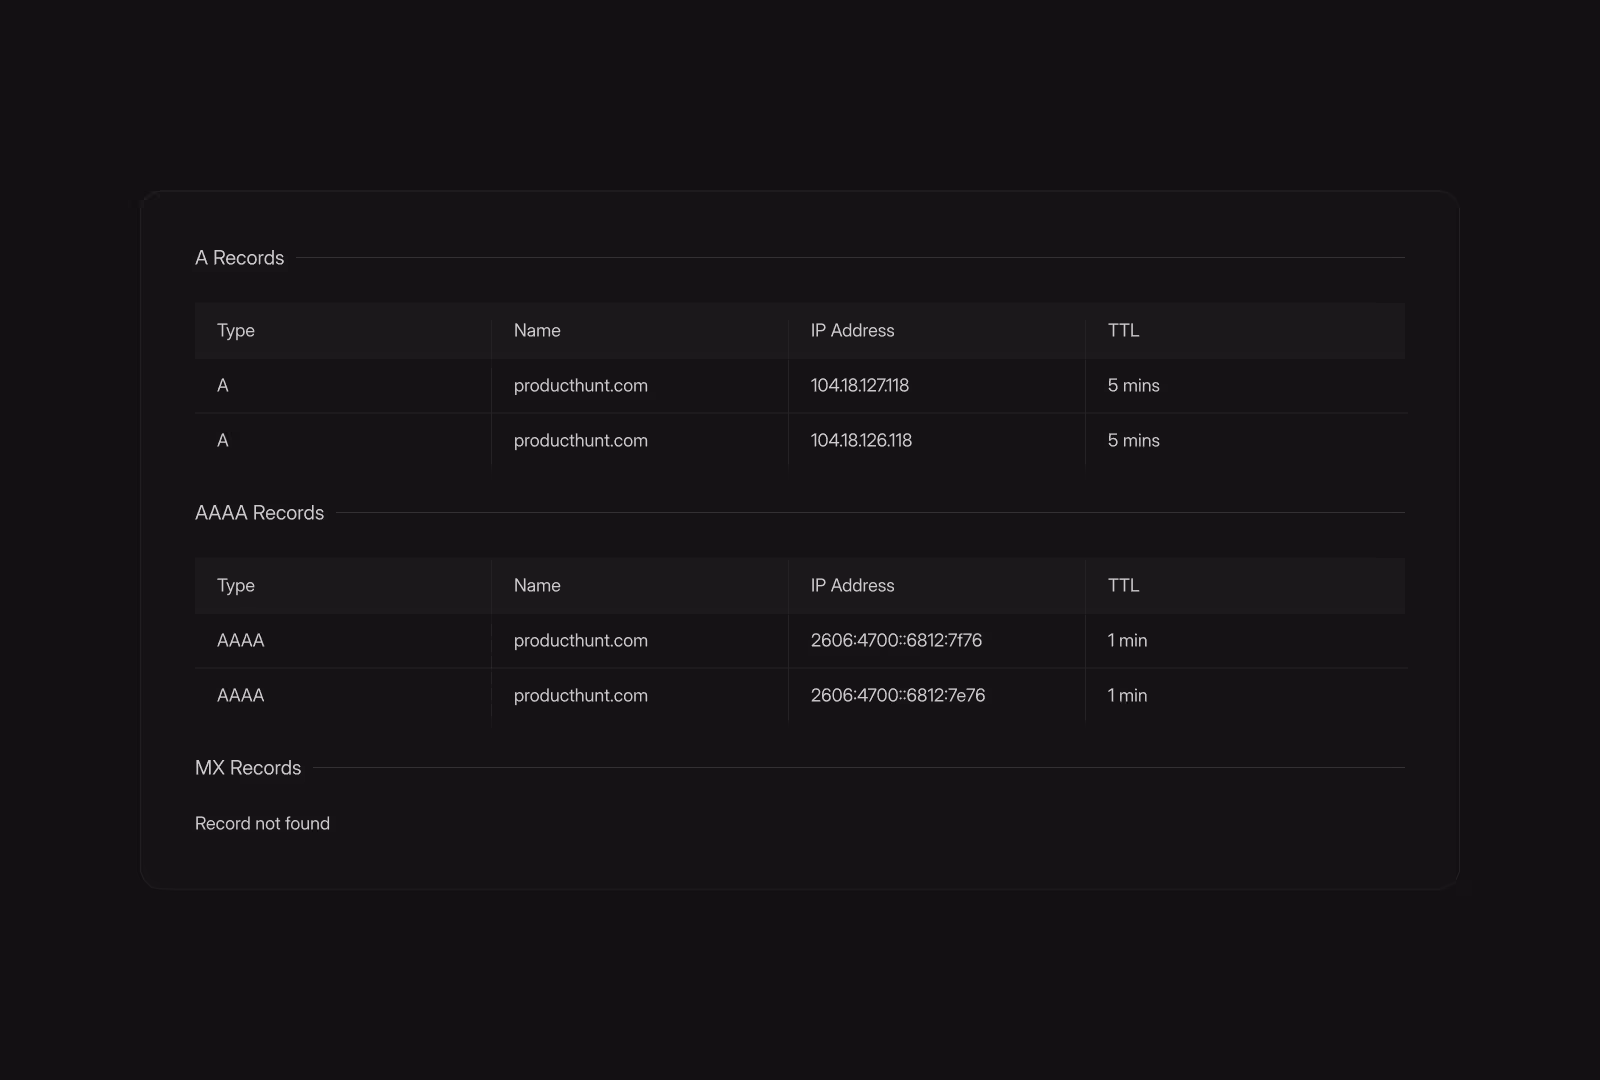This screenshot has width=1600, height=1080.
Task: Select the Type column header in A Records
Action: 235,330
